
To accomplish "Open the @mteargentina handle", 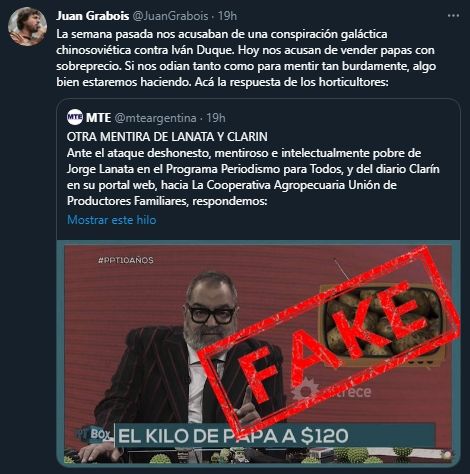I will coord(155,118).
